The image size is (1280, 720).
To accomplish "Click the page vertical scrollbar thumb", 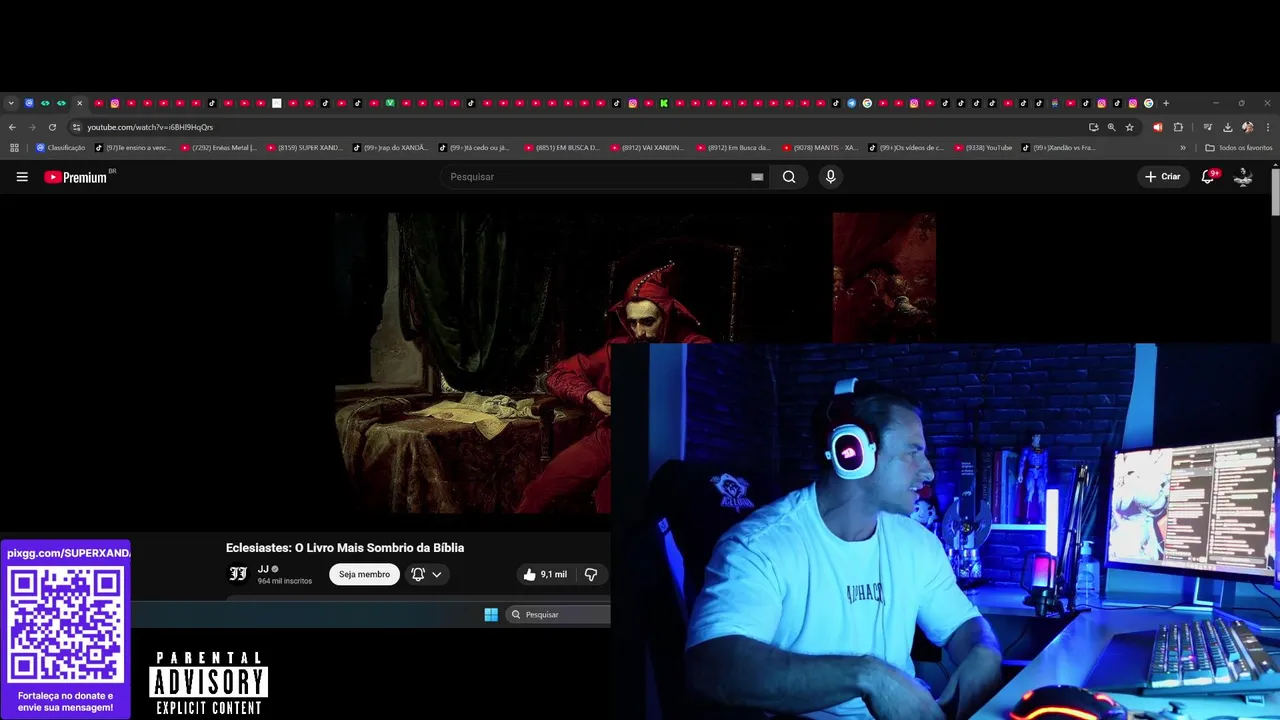I will [x=1275, y=191].
